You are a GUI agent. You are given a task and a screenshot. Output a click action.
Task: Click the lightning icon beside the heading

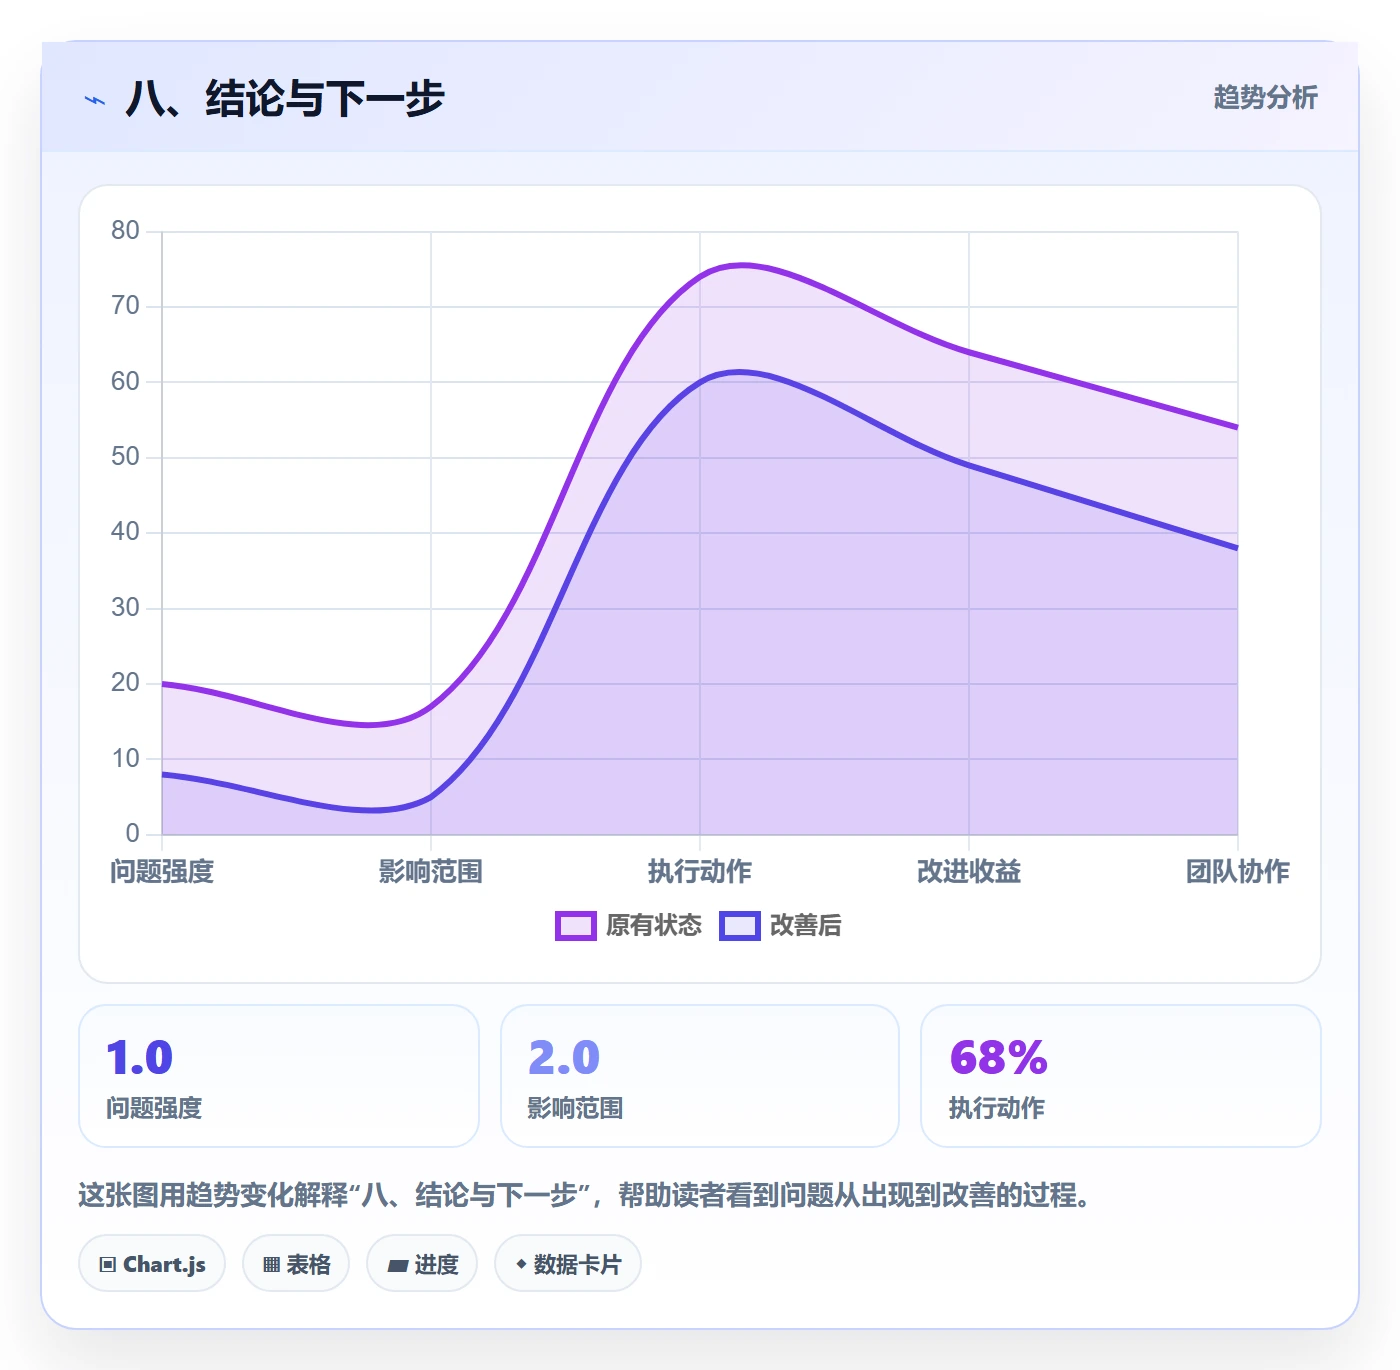[x=95, y=100]
